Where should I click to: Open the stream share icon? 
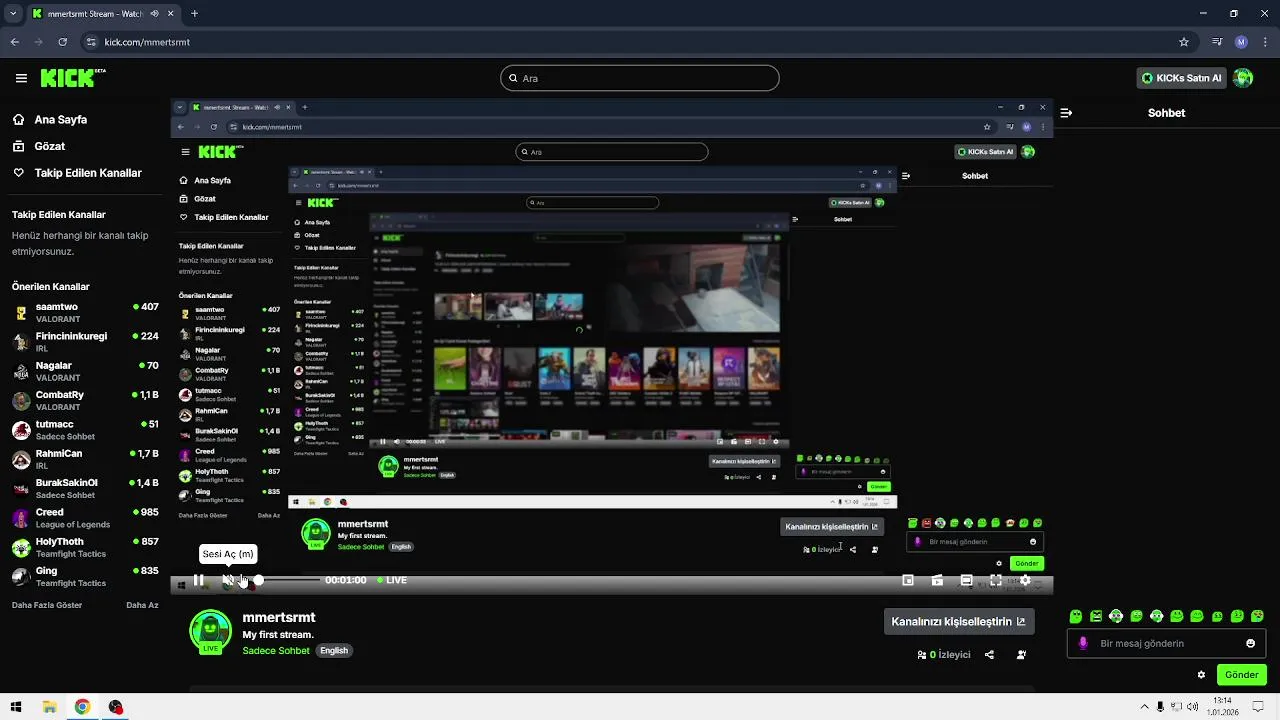[x=989, y=655]
